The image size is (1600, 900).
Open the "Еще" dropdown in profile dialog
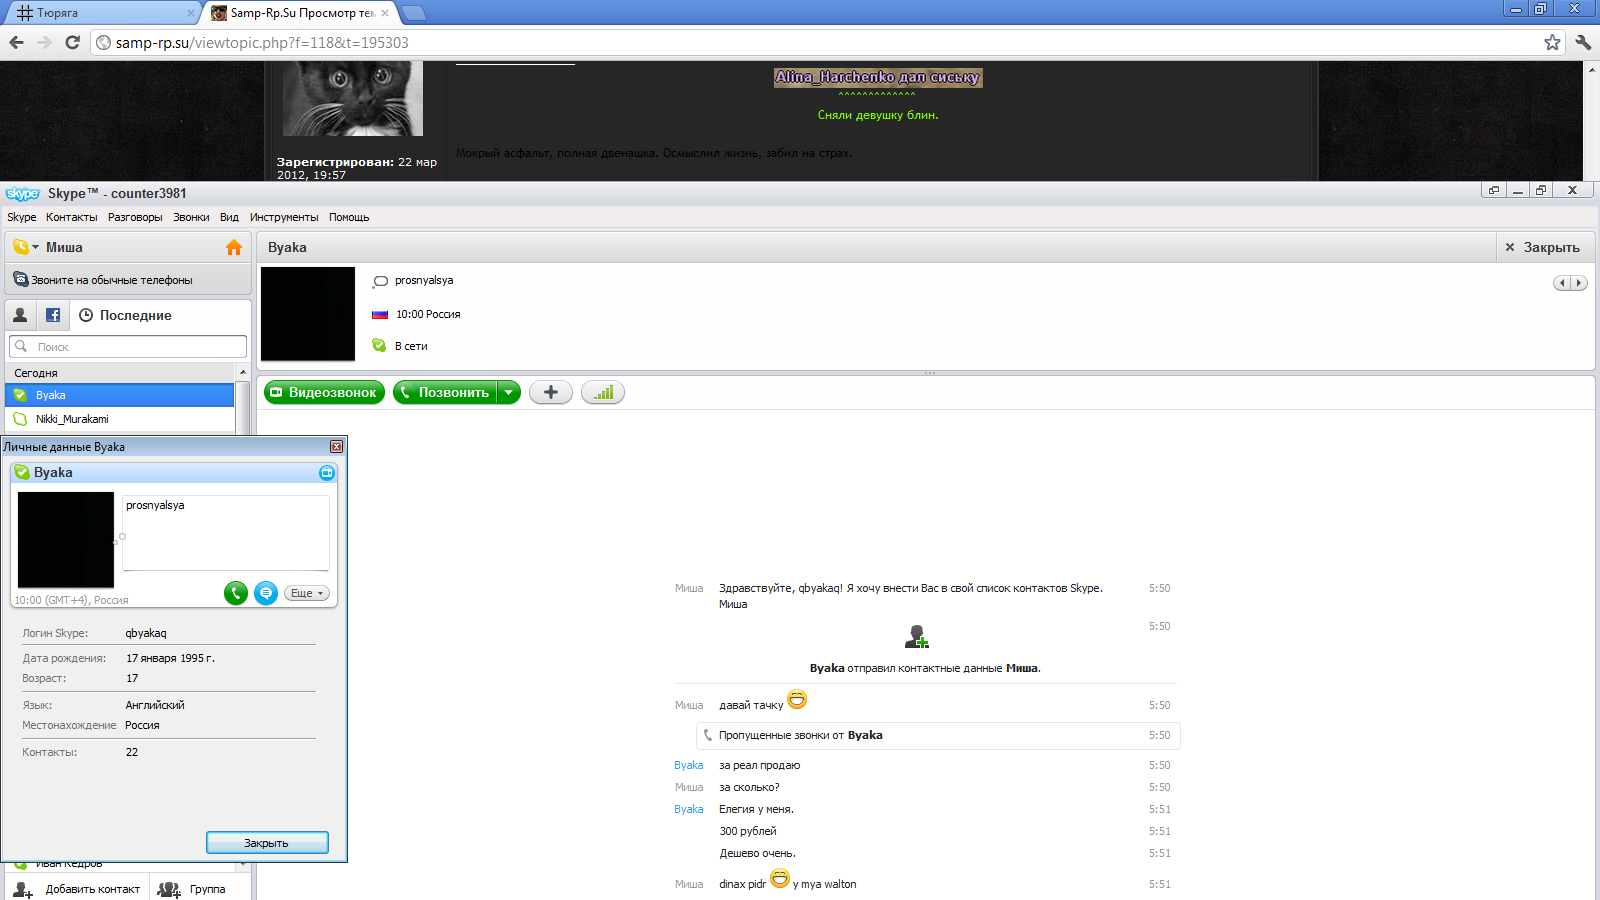click(x=307, y=593)
